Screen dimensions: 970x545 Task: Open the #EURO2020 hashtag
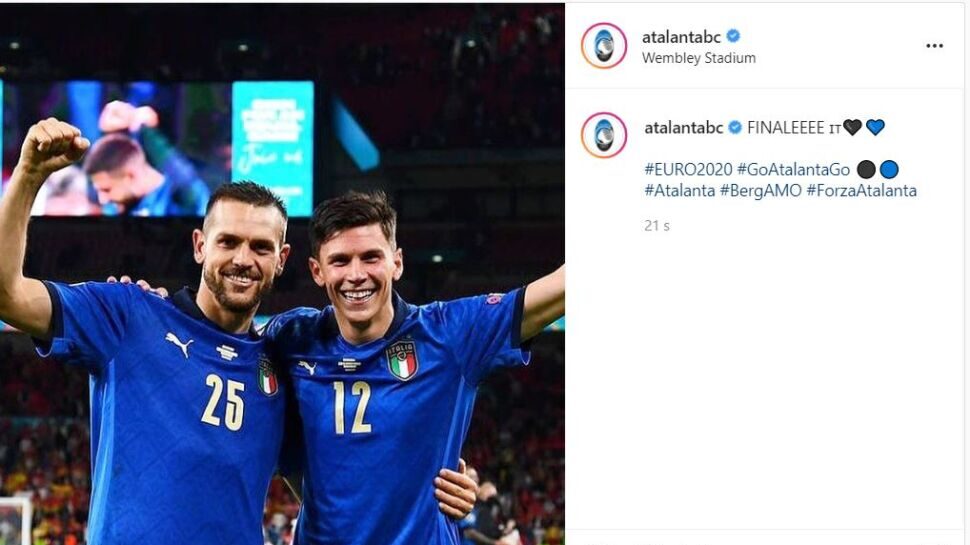pyautogui.click(x=688, y=170)
